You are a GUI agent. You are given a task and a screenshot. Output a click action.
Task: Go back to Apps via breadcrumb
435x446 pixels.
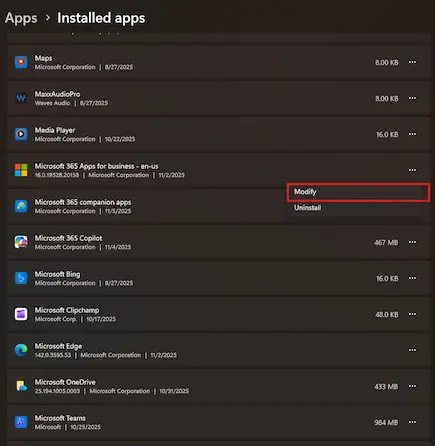tap(21, 18)
